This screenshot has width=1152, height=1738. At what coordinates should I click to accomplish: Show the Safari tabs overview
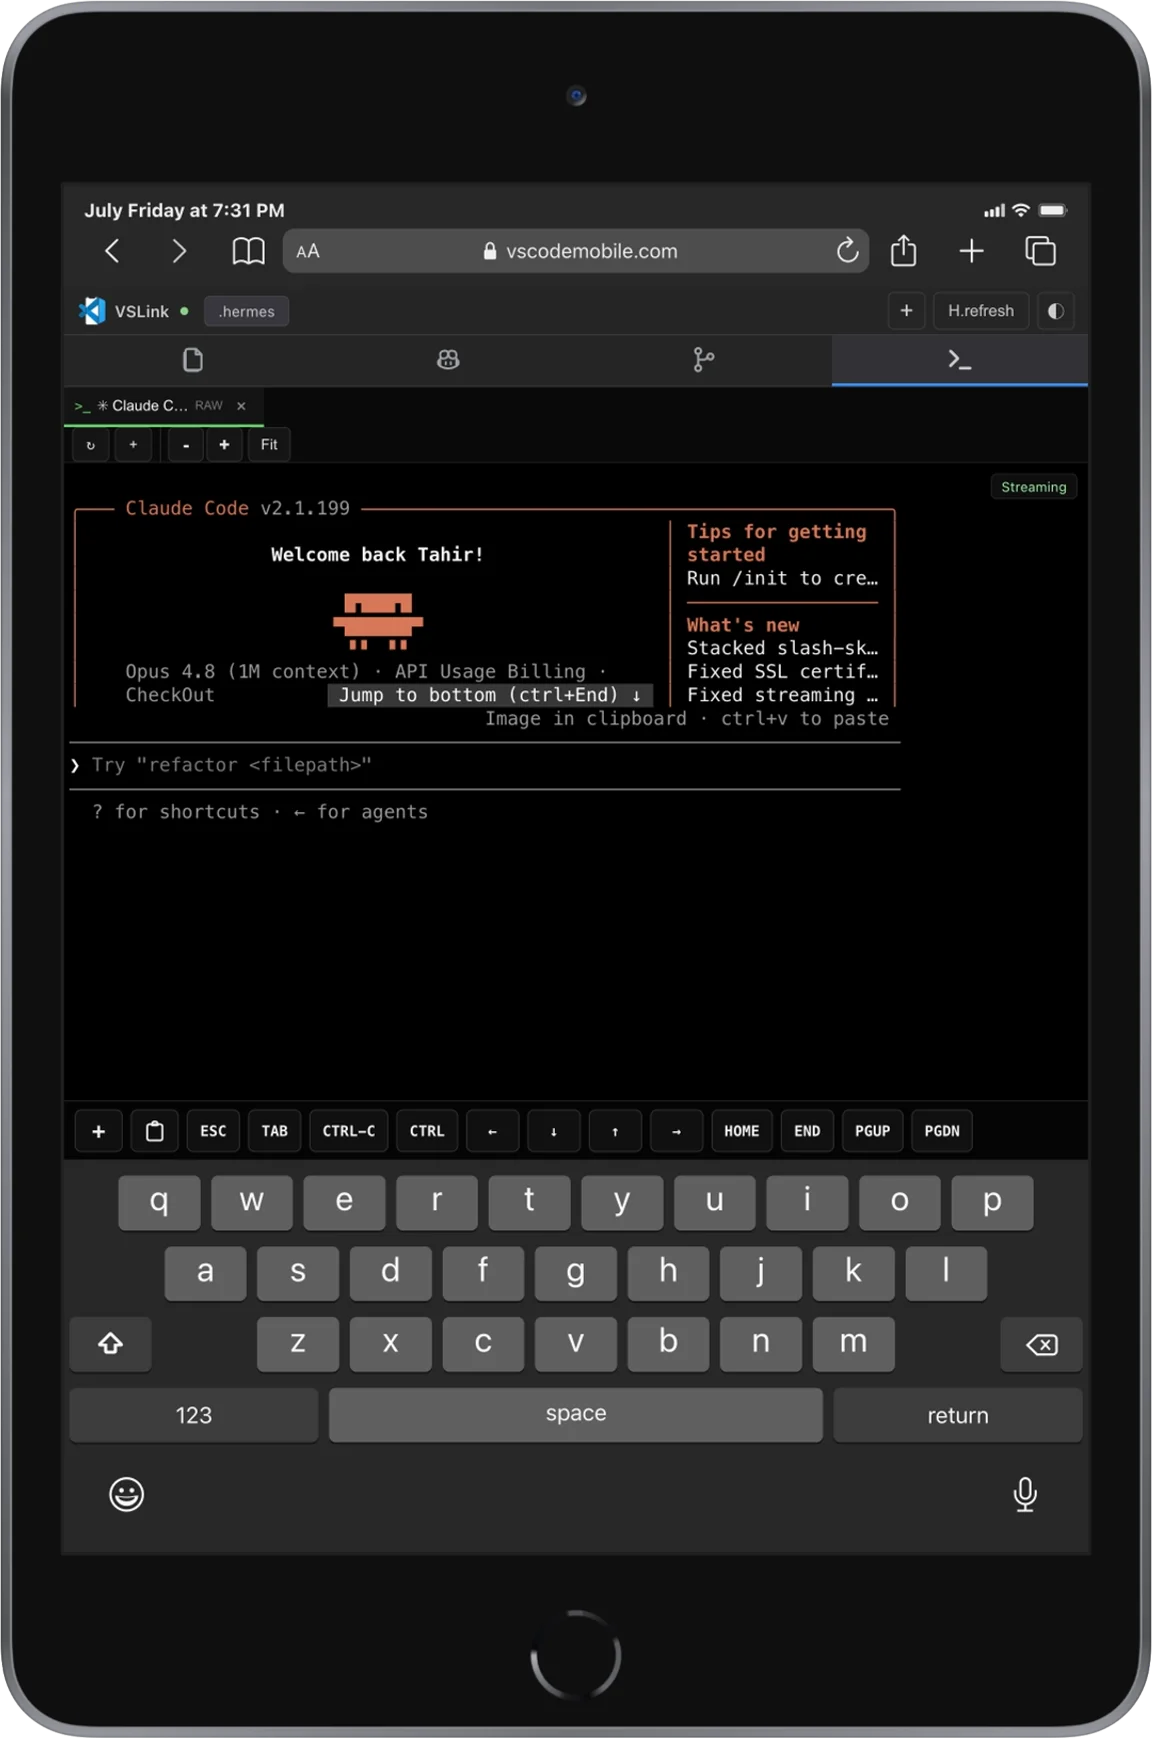1040,251
